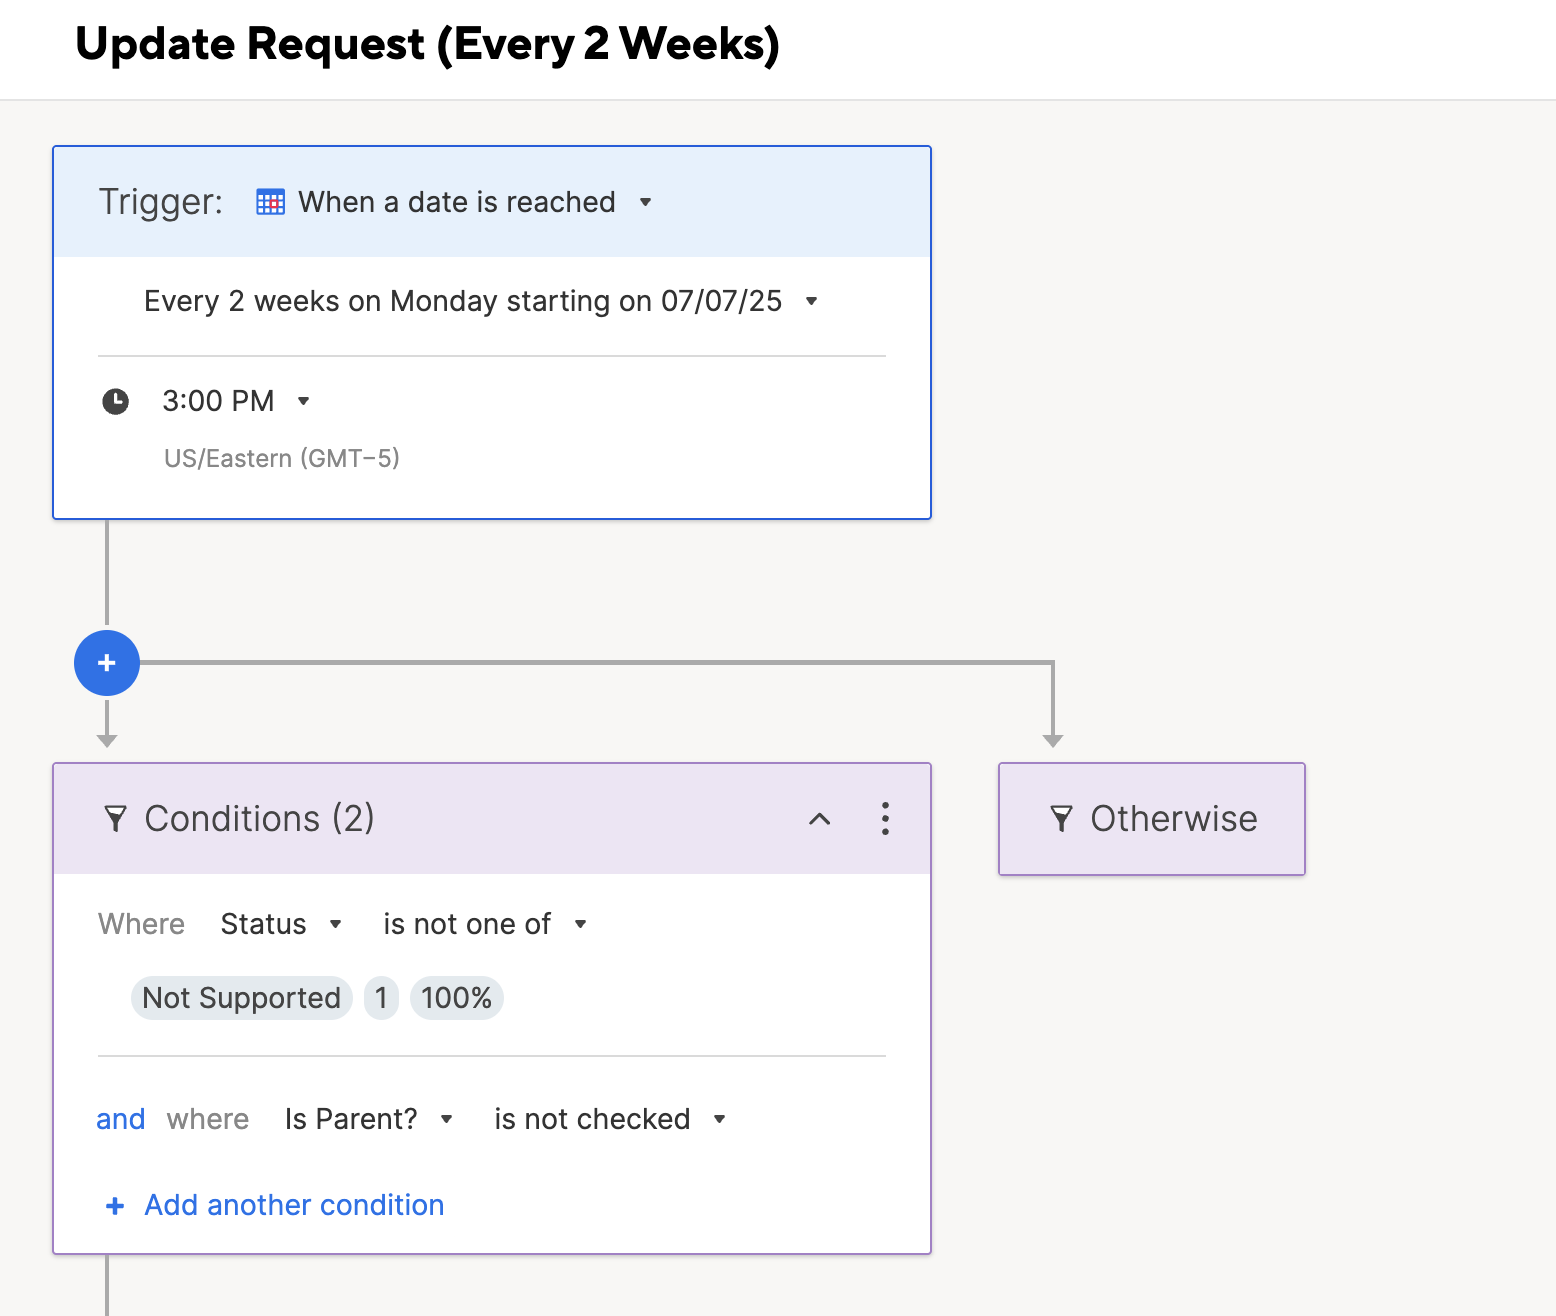Change the 'is not one of' operator dropdown
1556x1316 pixels.
click(485, 924)
